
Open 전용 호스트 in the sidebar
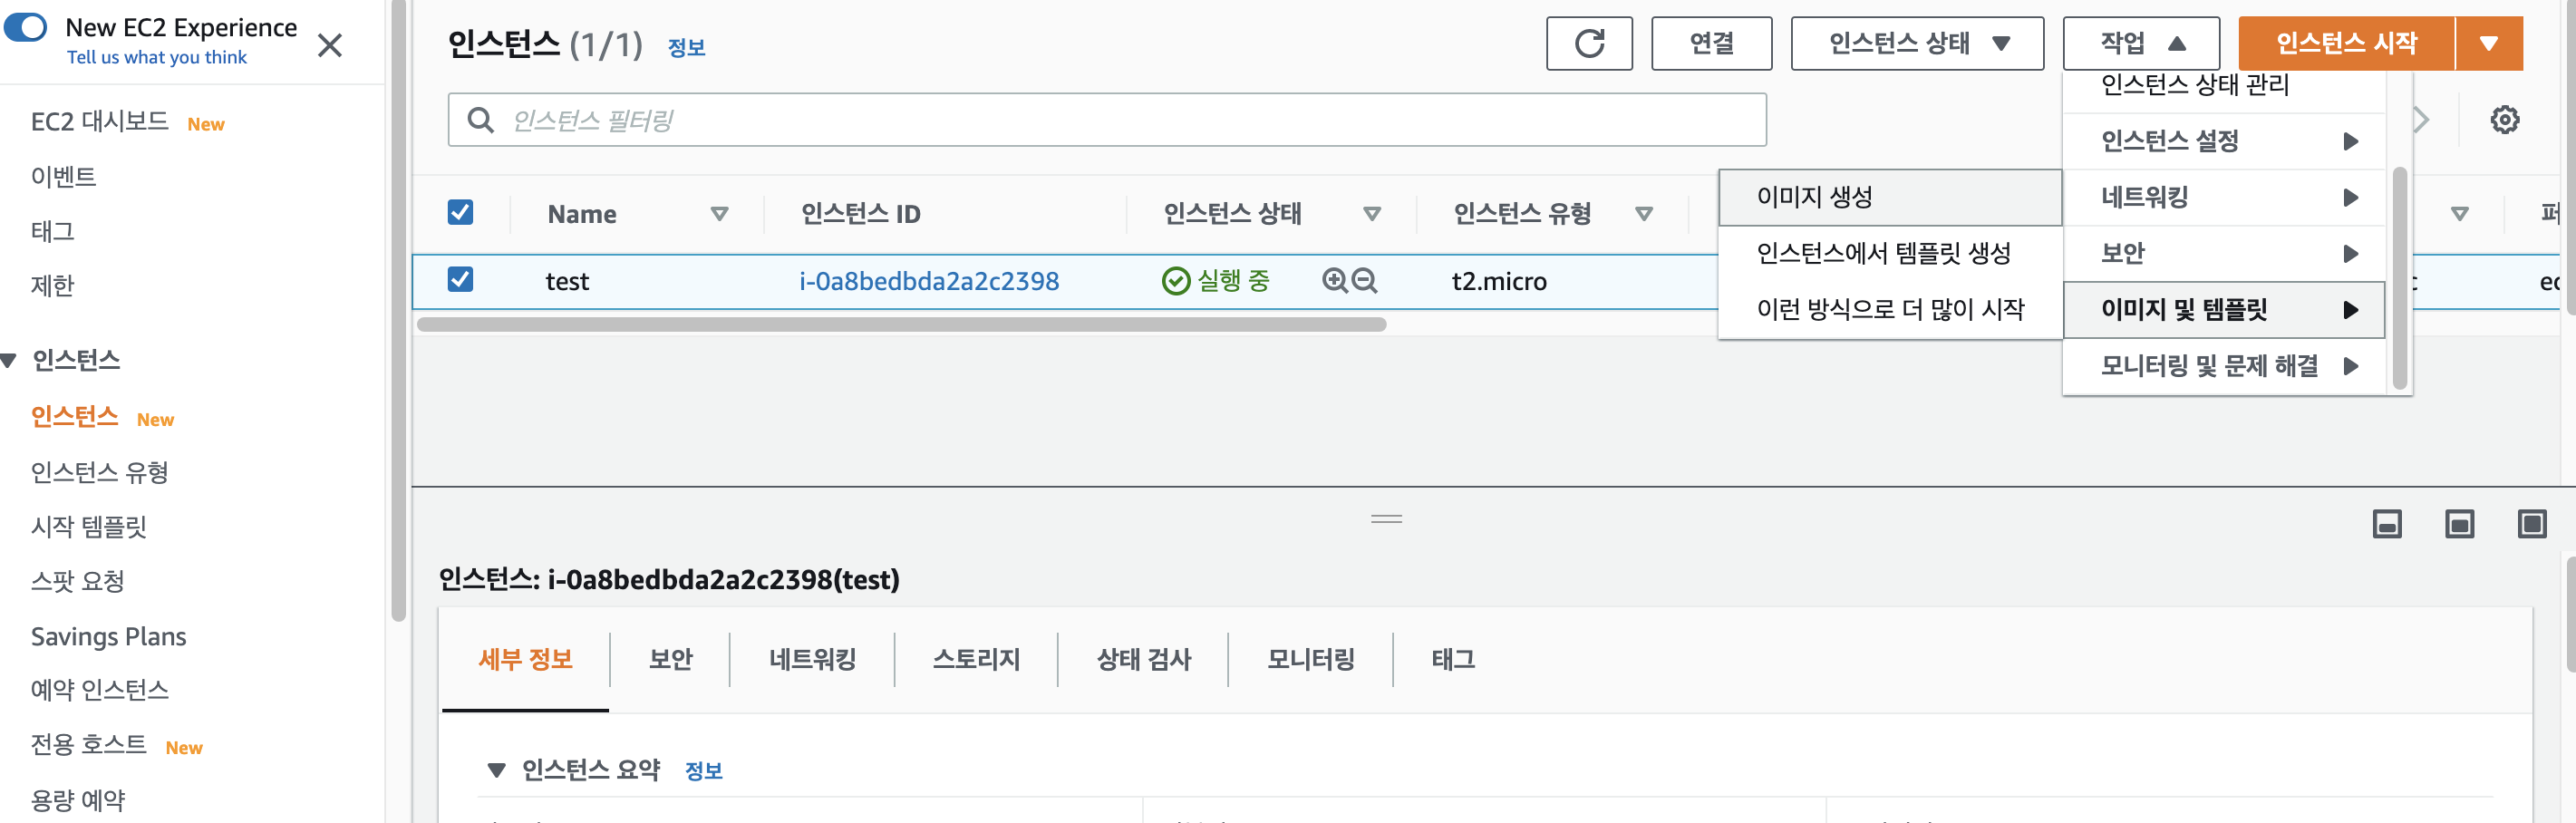point(88,745)
